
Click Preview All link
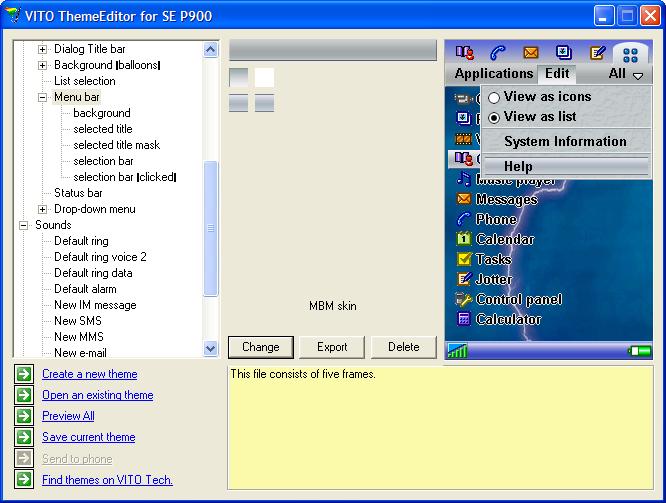click(68, 416)
